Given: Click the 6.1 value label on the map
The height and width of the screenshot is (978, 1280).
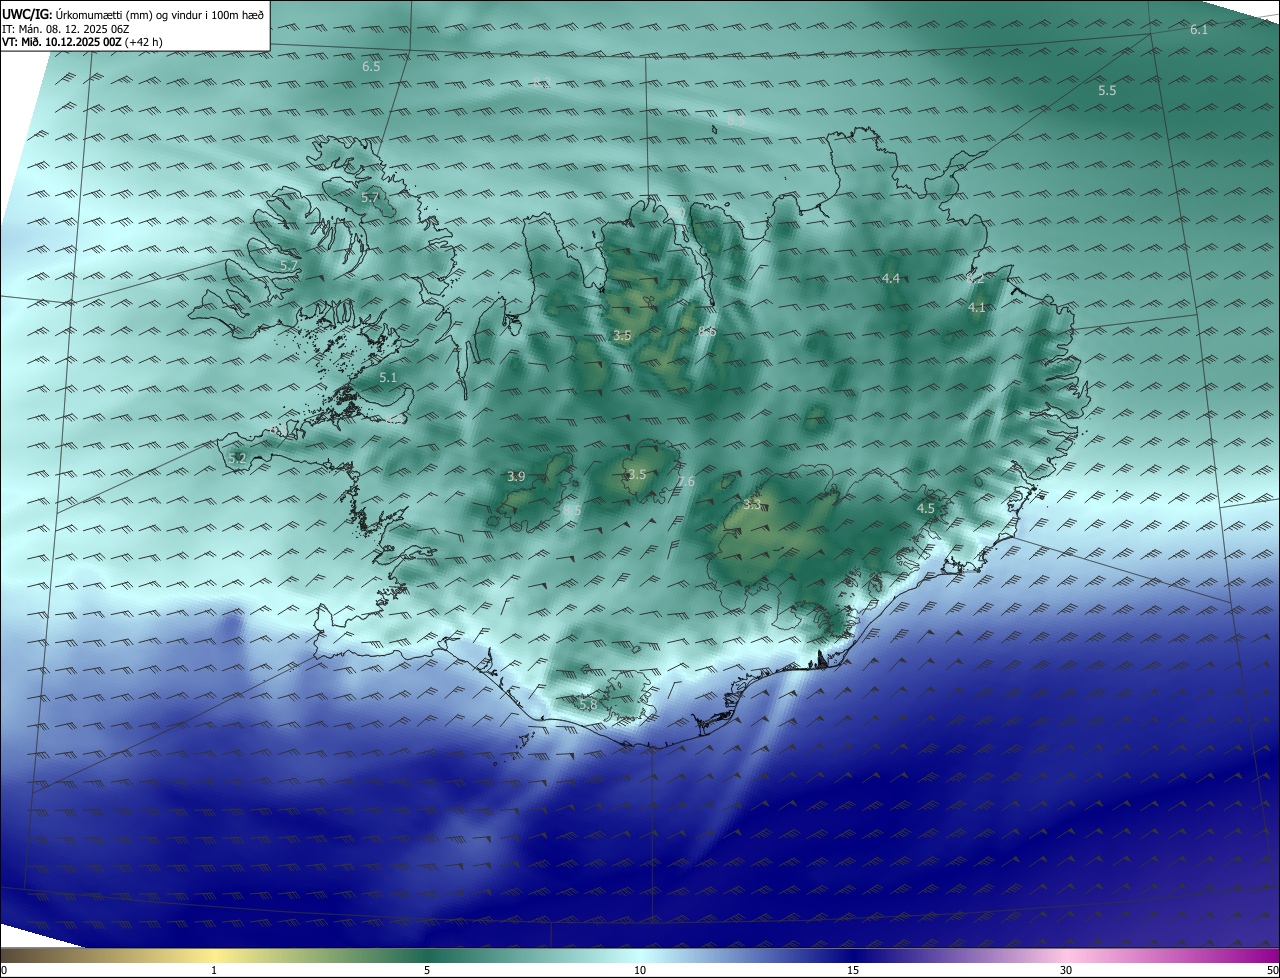Looking at the screenshot, I should (1199, 30).
